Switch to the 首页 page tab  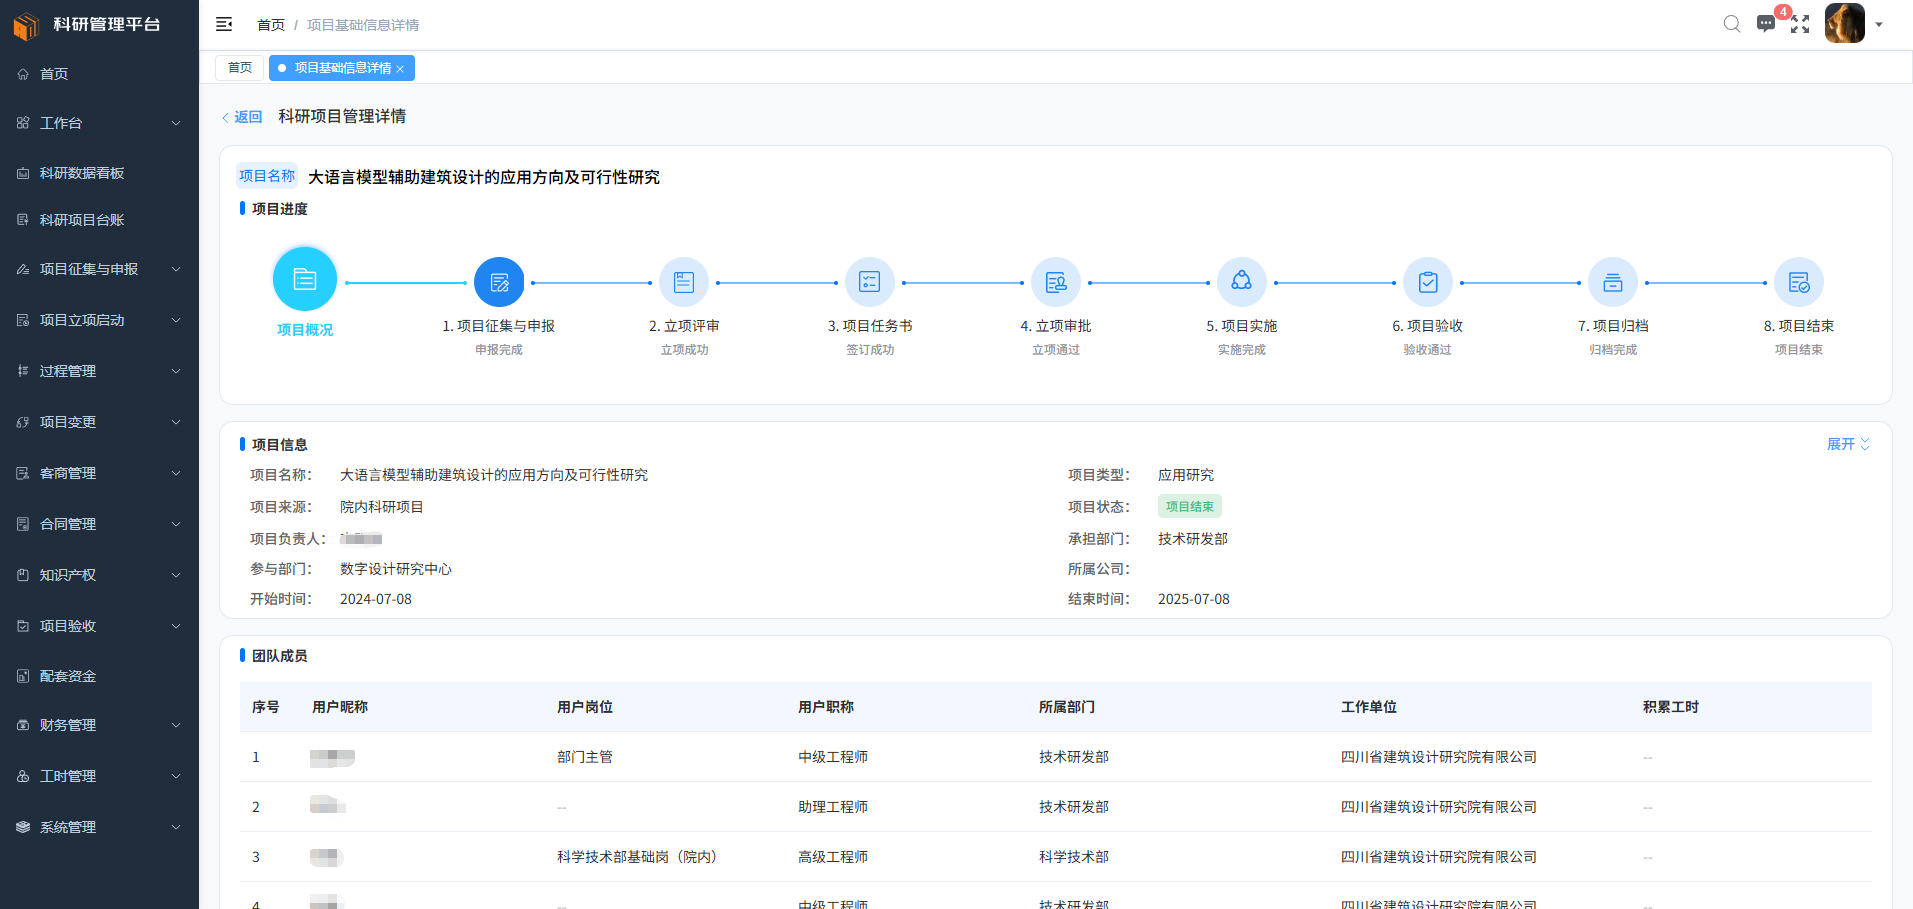(240, 68)
